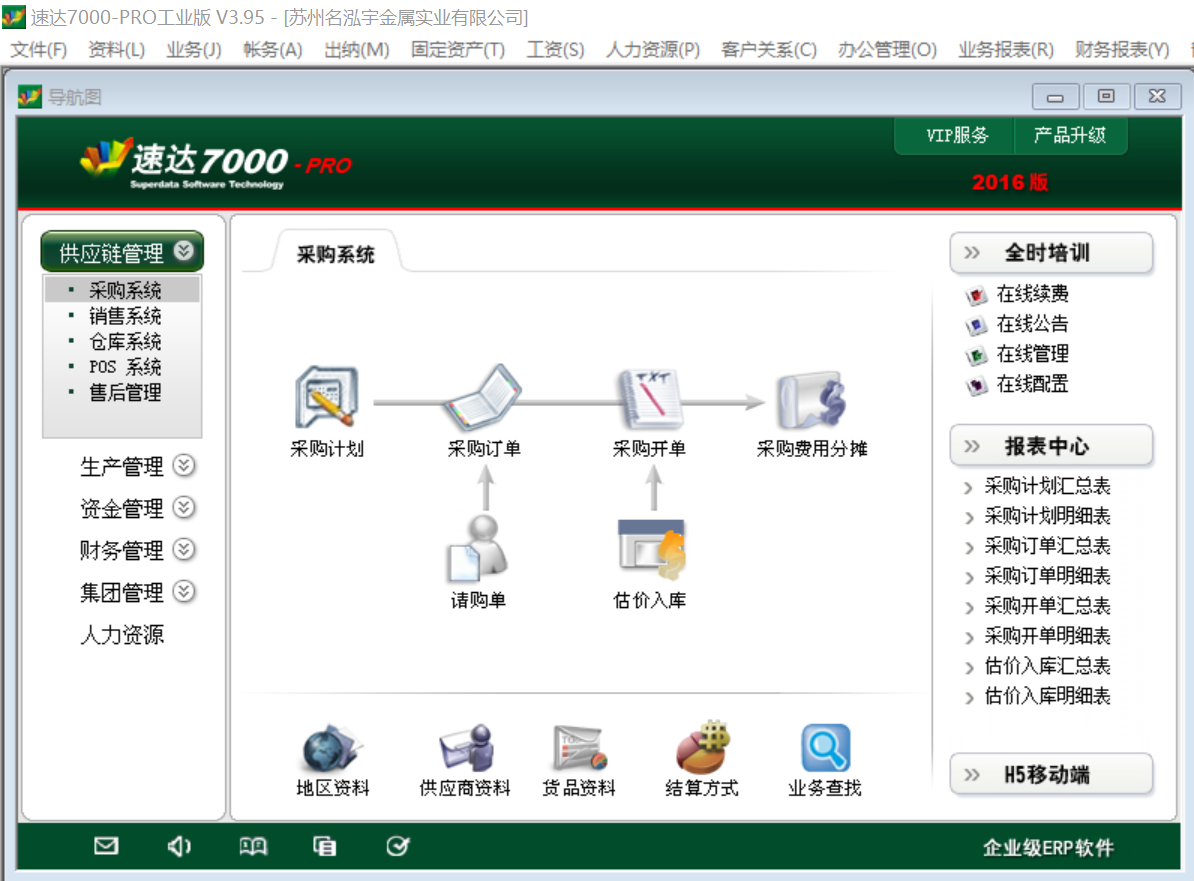Expand the 财务管理 section
The height and width of the screenshot is (881, 1194).
pos(184,550)
